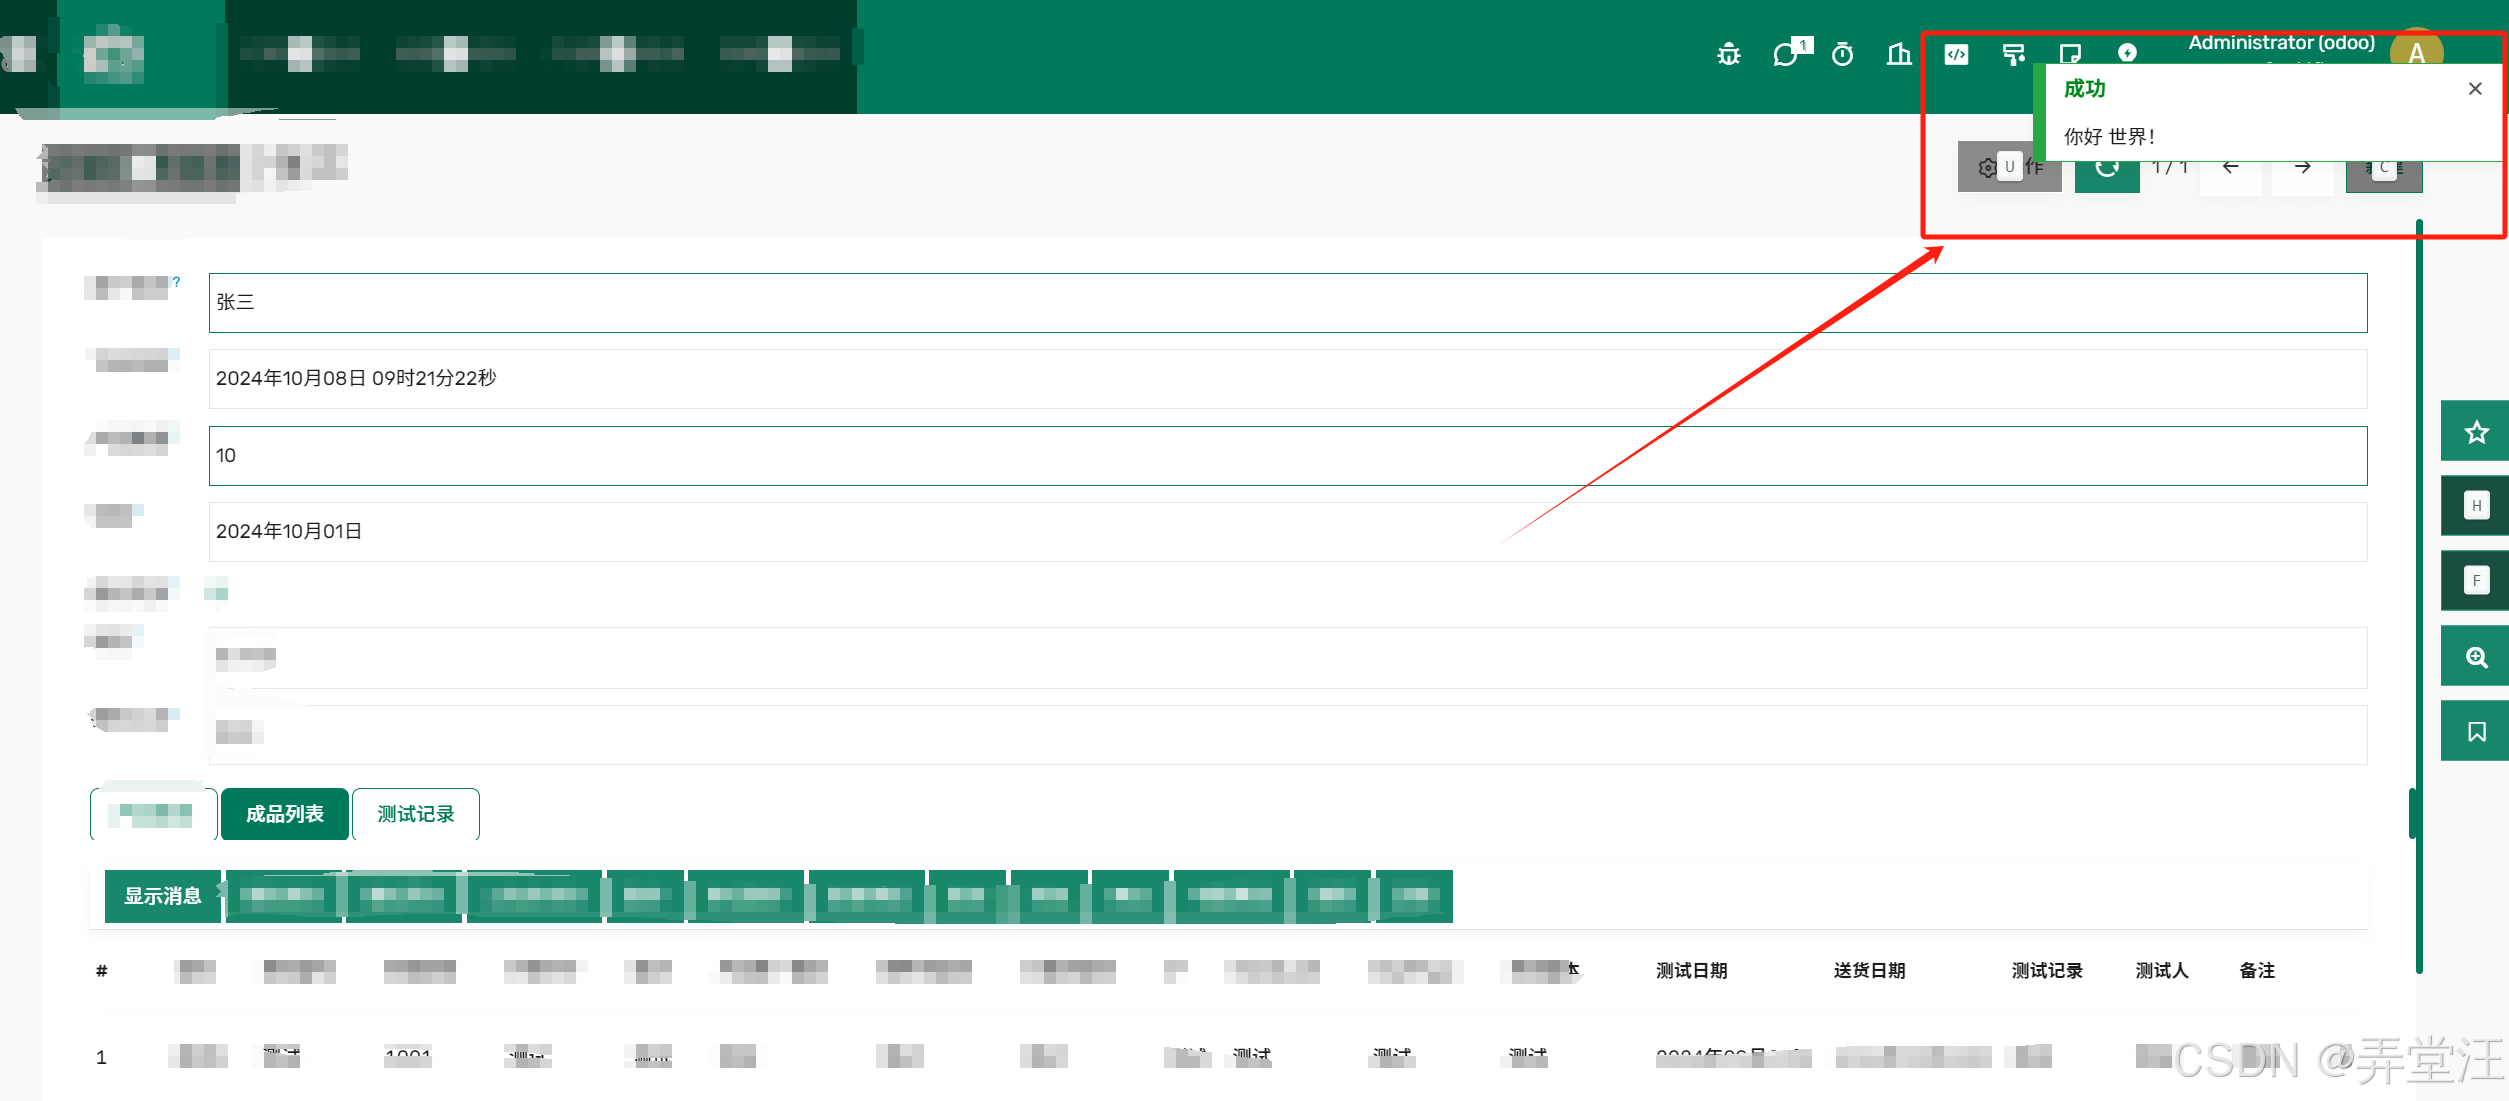Click the star favorite sidebar button
This screenshot has width=2509, height=1101.
(2476, 432)
